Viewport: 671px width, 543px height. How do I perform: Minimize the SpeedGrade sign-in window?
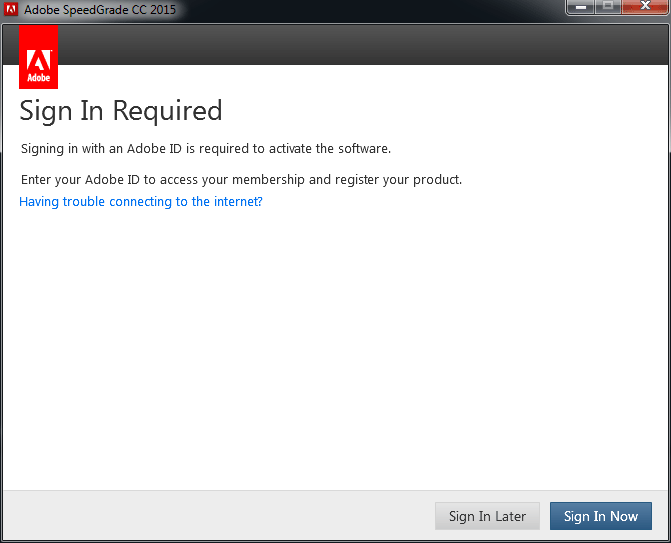click(581, 7)
